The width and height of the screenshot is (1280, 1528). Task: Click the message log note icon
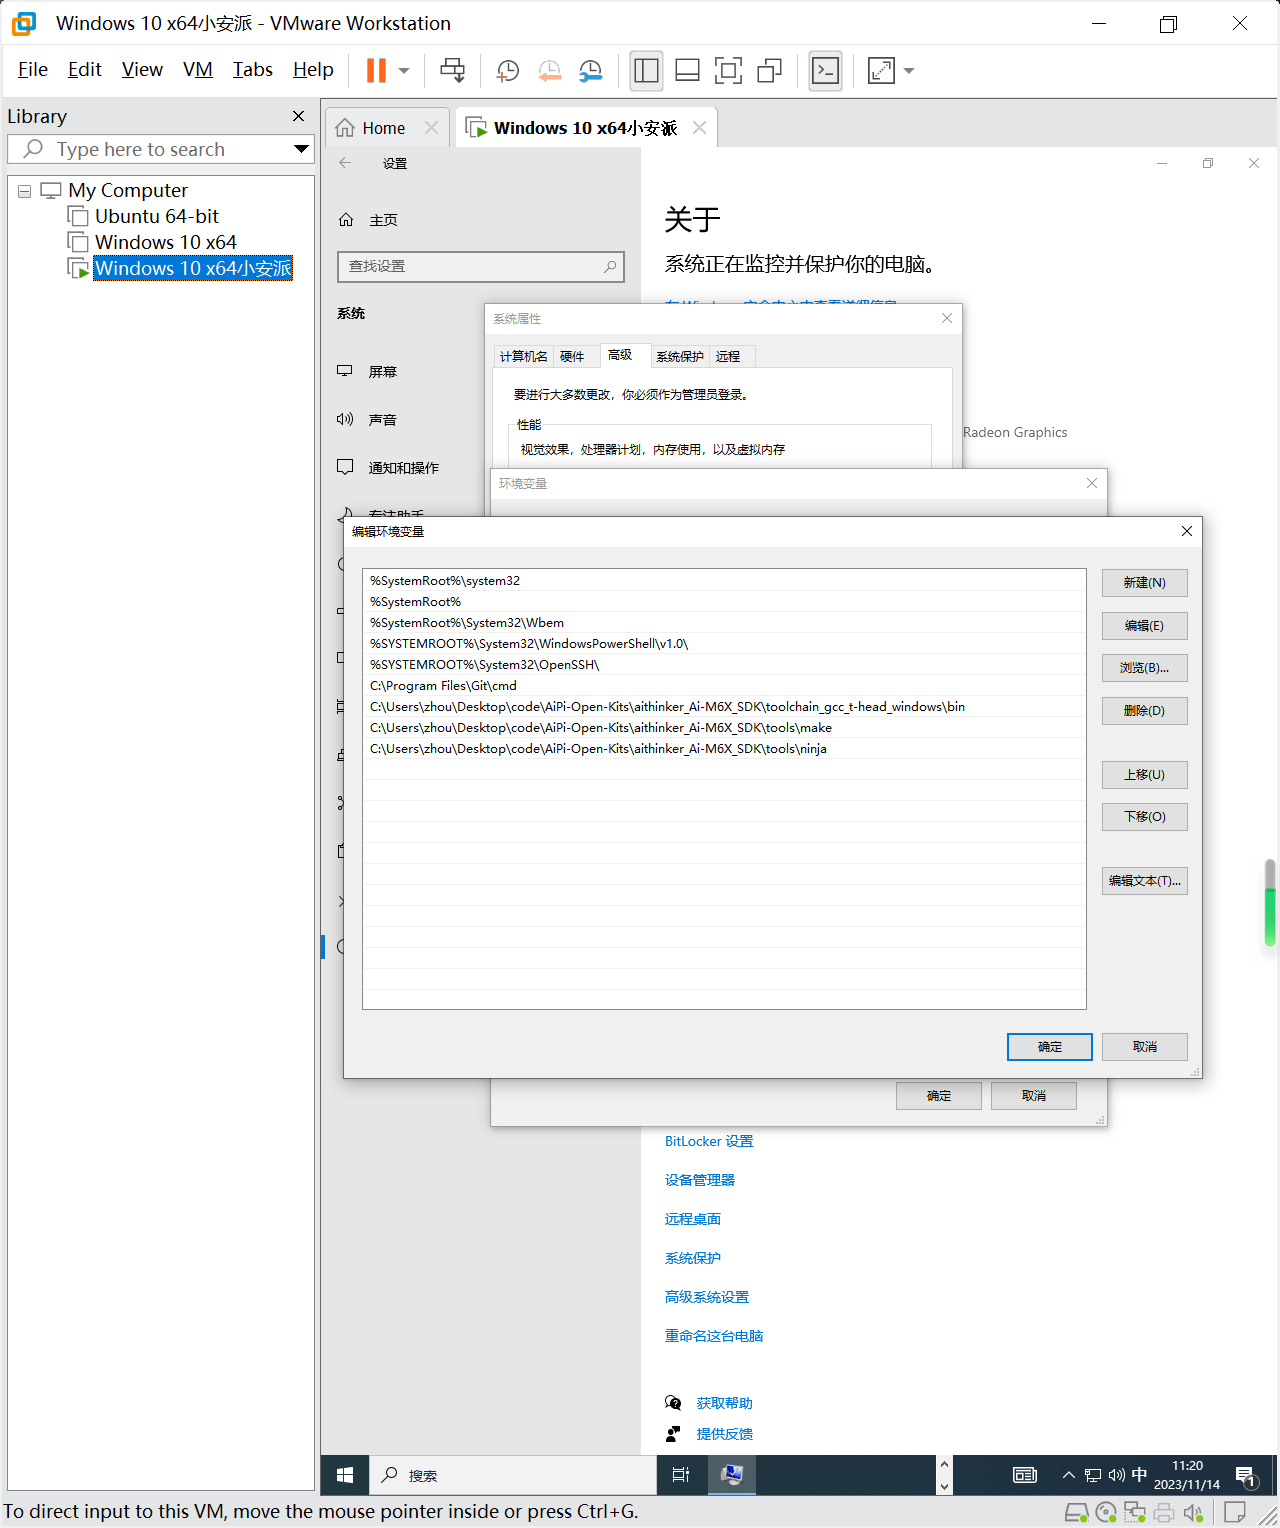[1235, 1512]
